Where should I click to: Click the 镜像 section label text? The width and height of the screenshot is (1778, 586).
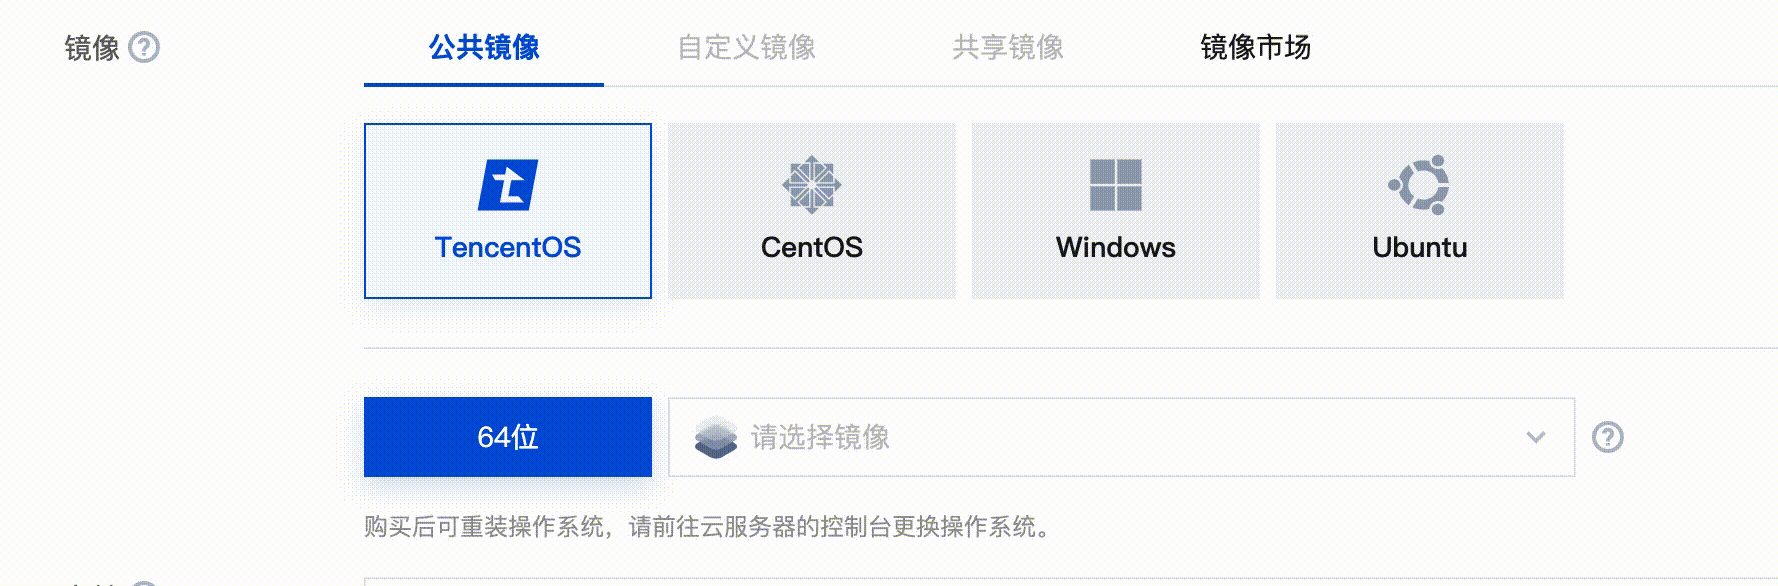[92, 47]
